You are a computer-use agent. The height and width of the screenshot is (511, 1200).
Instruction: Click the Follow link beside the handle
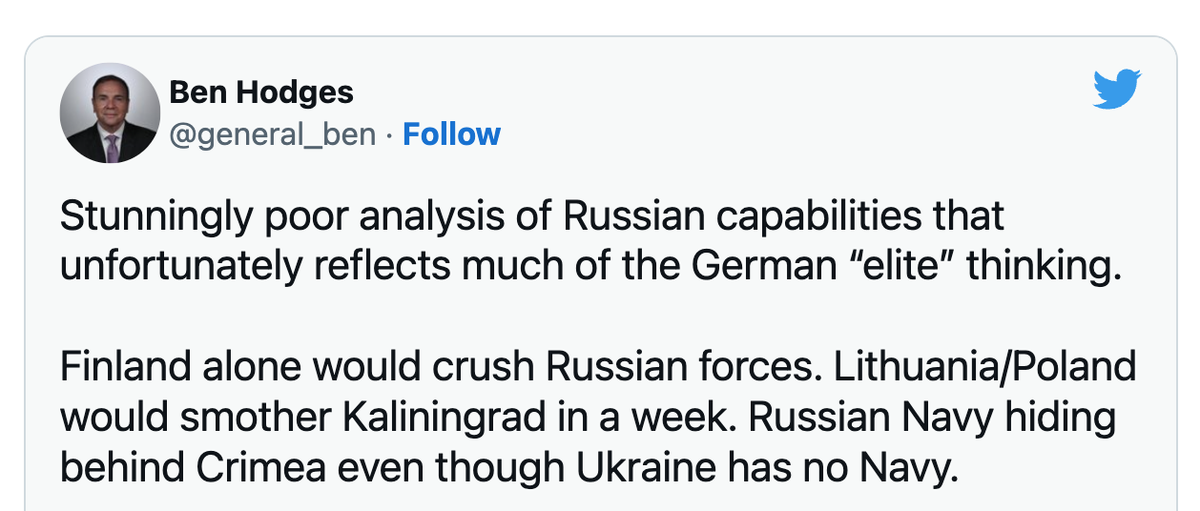click(x=451, y=134)
